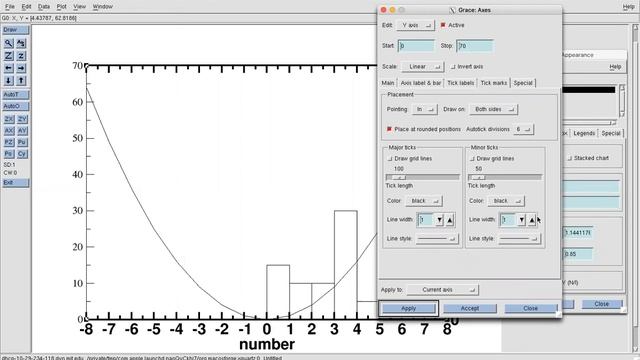
Task: Switch to the Main tab
Action: 388,83
